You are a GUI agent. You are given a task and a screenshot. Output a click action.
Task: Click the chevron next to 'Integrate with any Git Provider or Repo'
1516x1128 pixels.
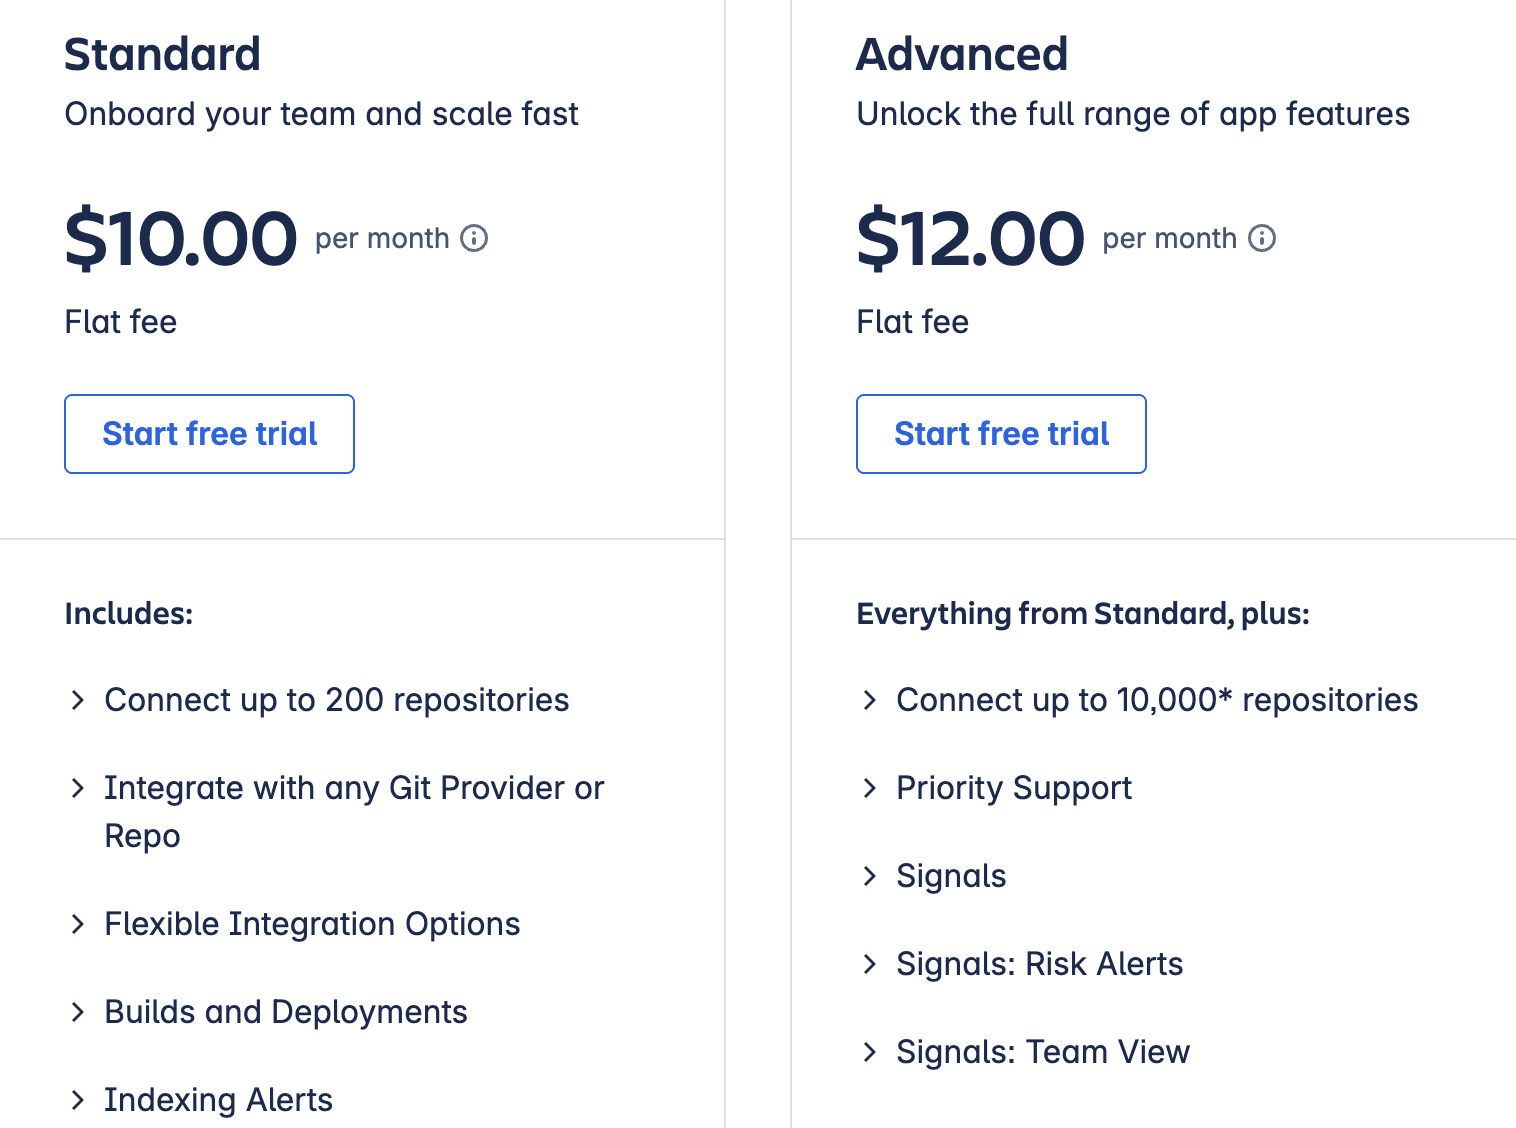[78, 788]
